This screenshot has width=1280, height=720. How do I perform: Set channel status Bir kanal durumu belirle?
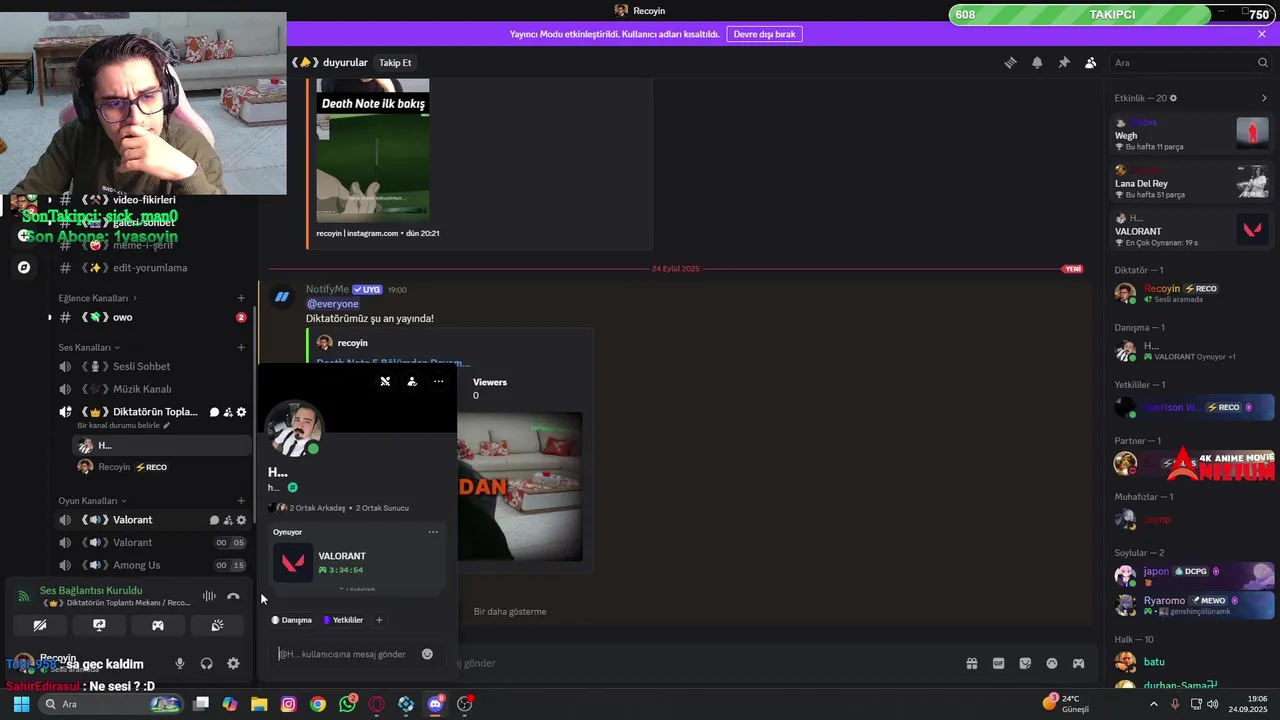pyautogui.click(x=124, y=426)
